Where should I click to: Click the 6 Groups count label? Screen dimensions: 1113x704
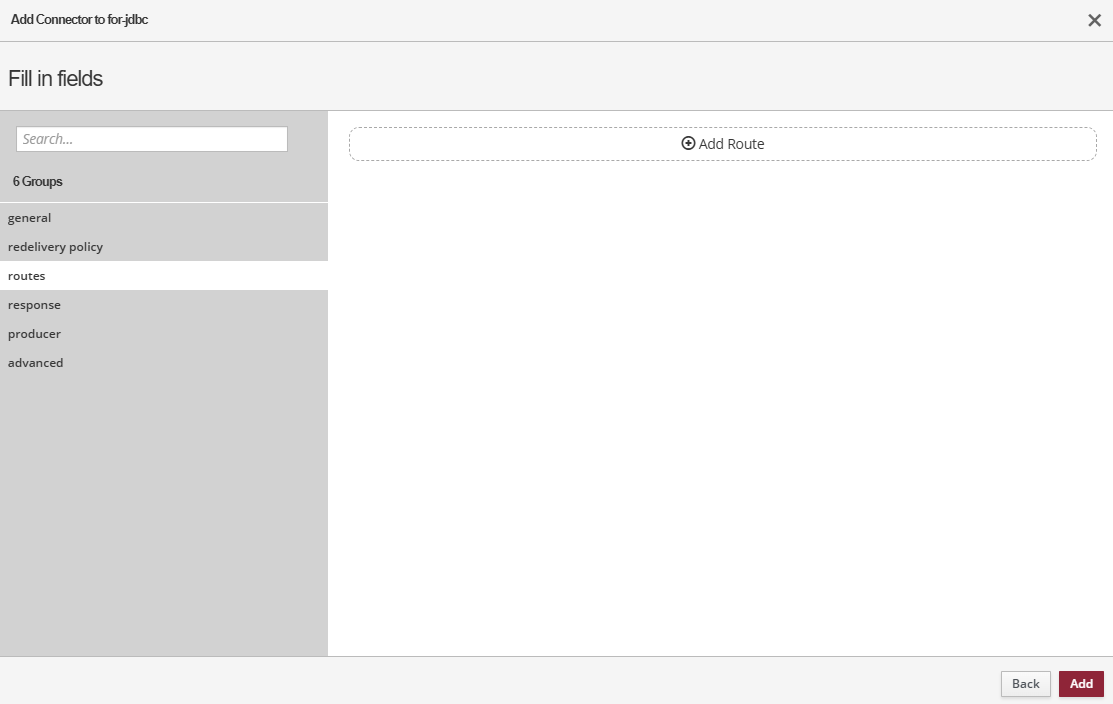tap(38, 182)
